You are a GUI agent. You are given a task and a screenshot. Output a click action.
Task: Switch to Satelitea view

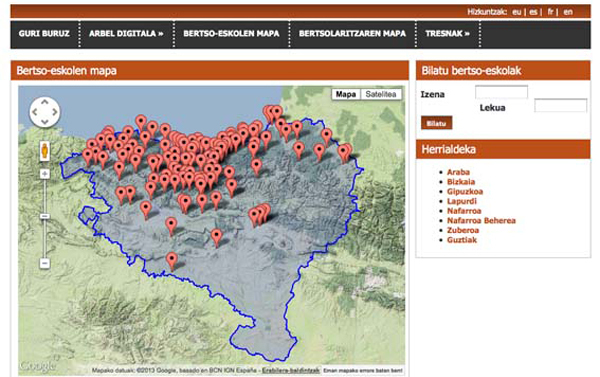click(x=381, y=94)
